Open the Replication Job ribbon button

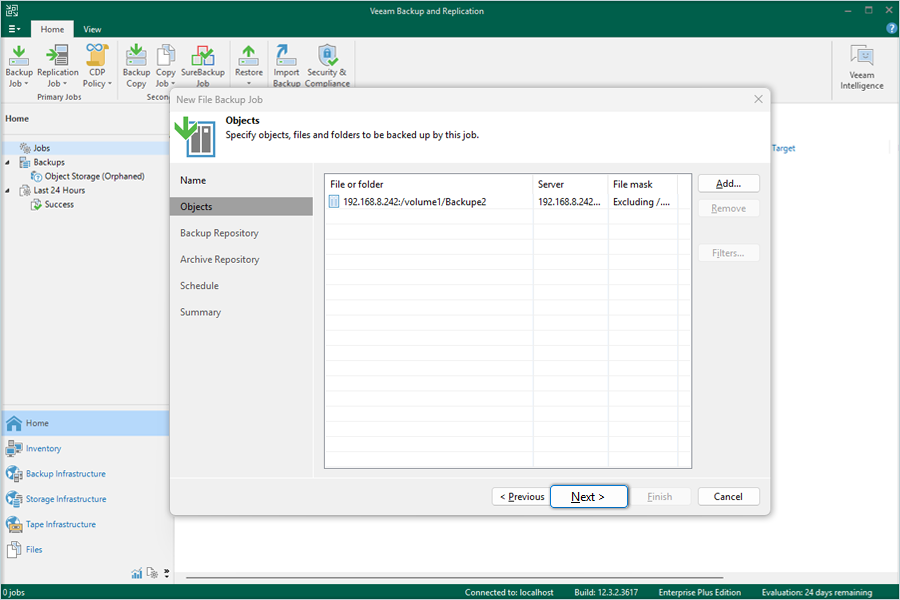(57, 66)
